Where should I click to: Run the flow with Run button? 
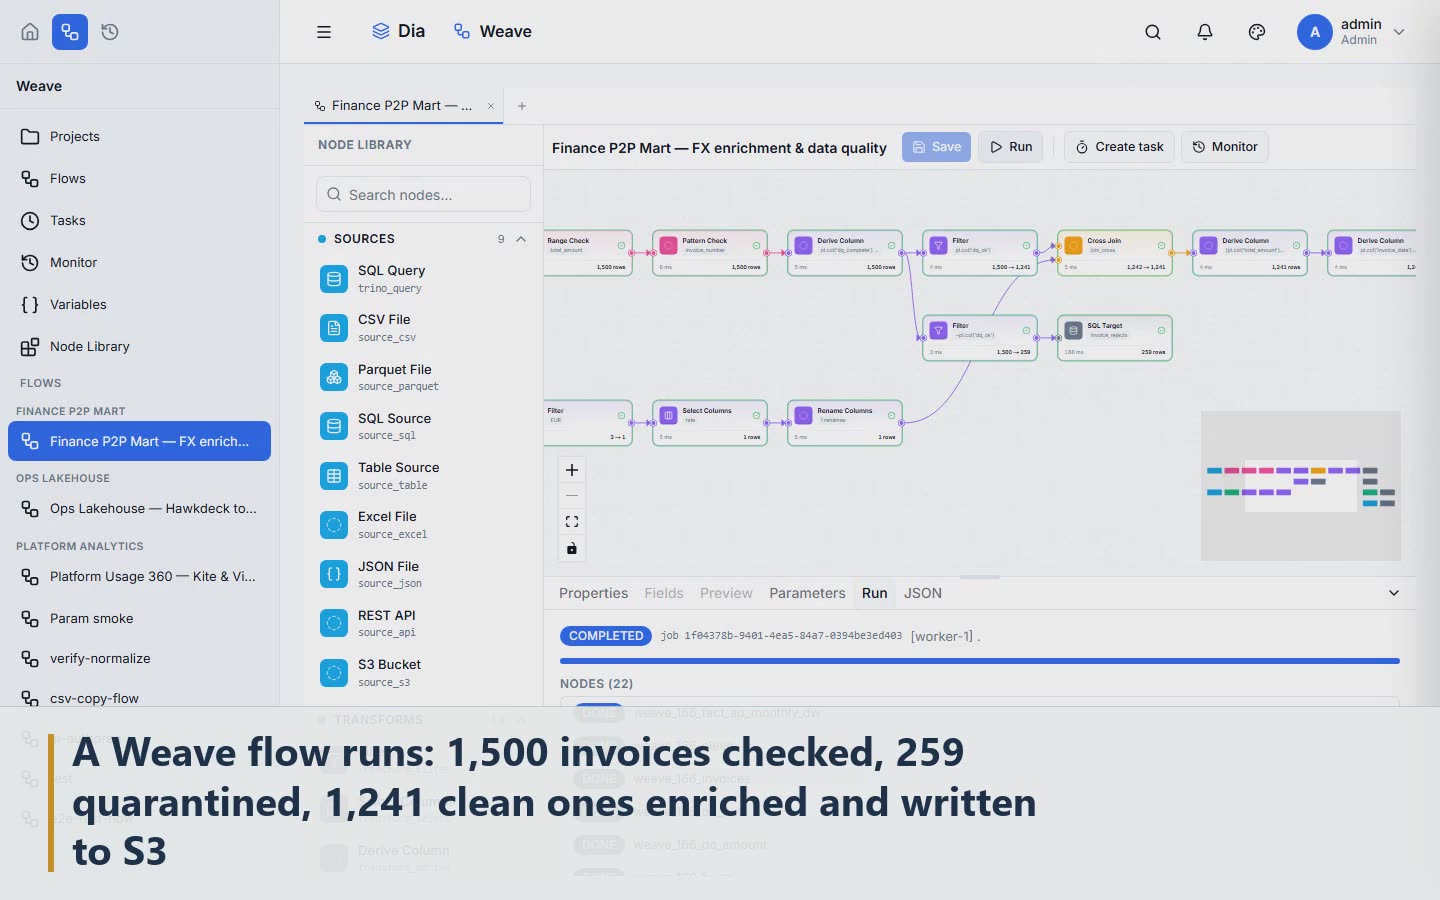tap(1011, 147)
